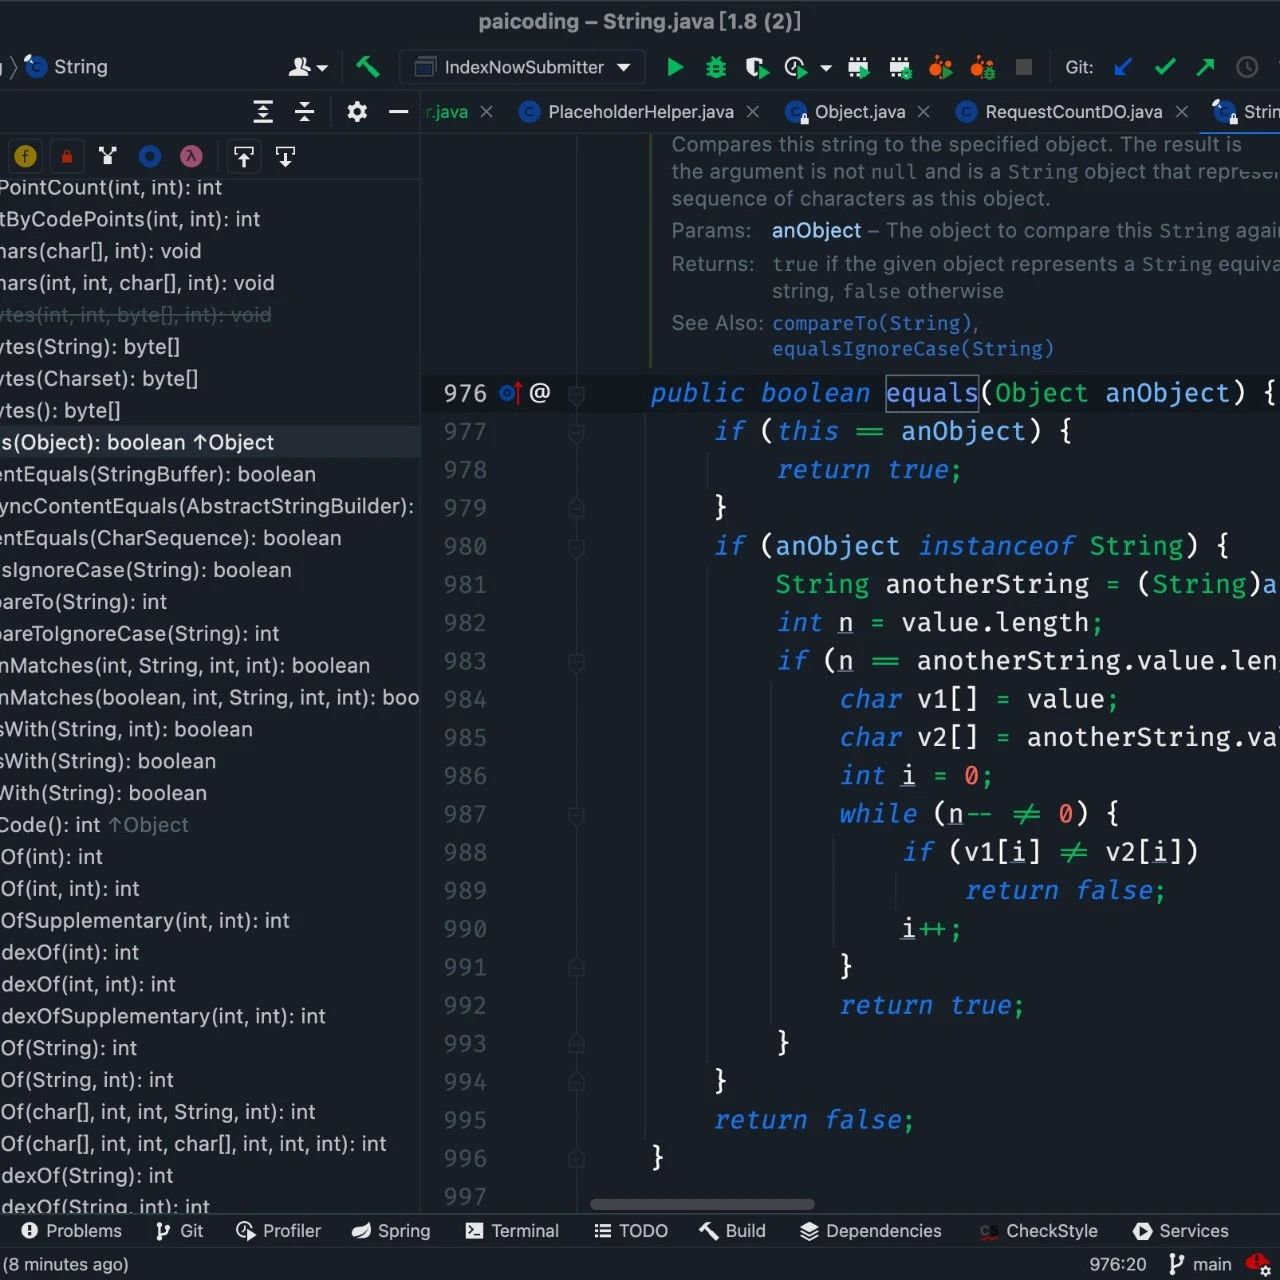1280x1280 pixels.
Task: Click the editor horizontal scrollbar
Action: 702,1204
